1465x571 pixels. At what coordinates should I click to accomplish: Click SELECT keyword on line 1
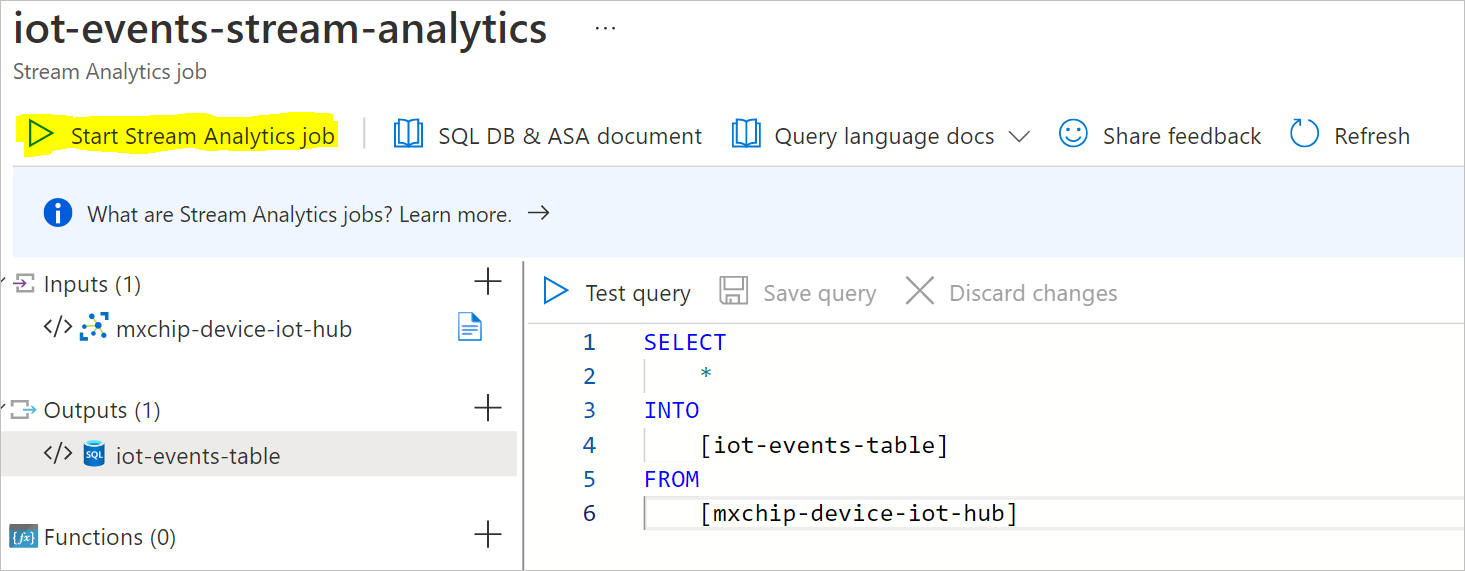tap(685, 342)
